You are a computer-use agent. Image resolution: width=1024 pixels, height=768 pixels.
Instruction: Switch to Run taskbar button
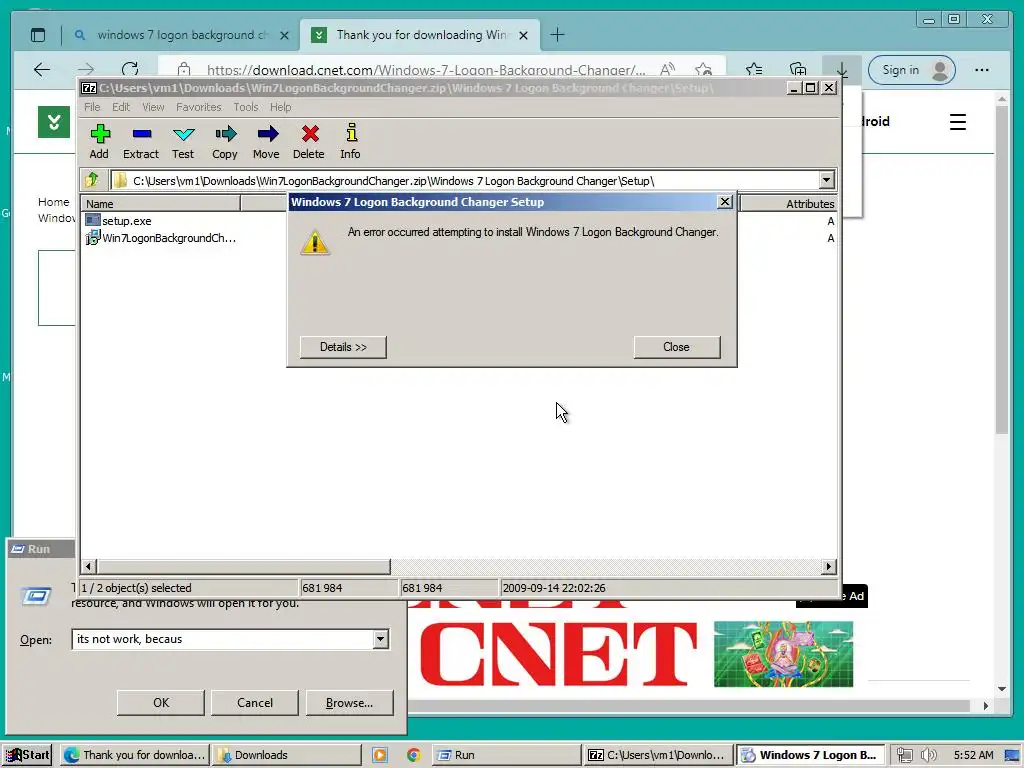pos(506,755)
